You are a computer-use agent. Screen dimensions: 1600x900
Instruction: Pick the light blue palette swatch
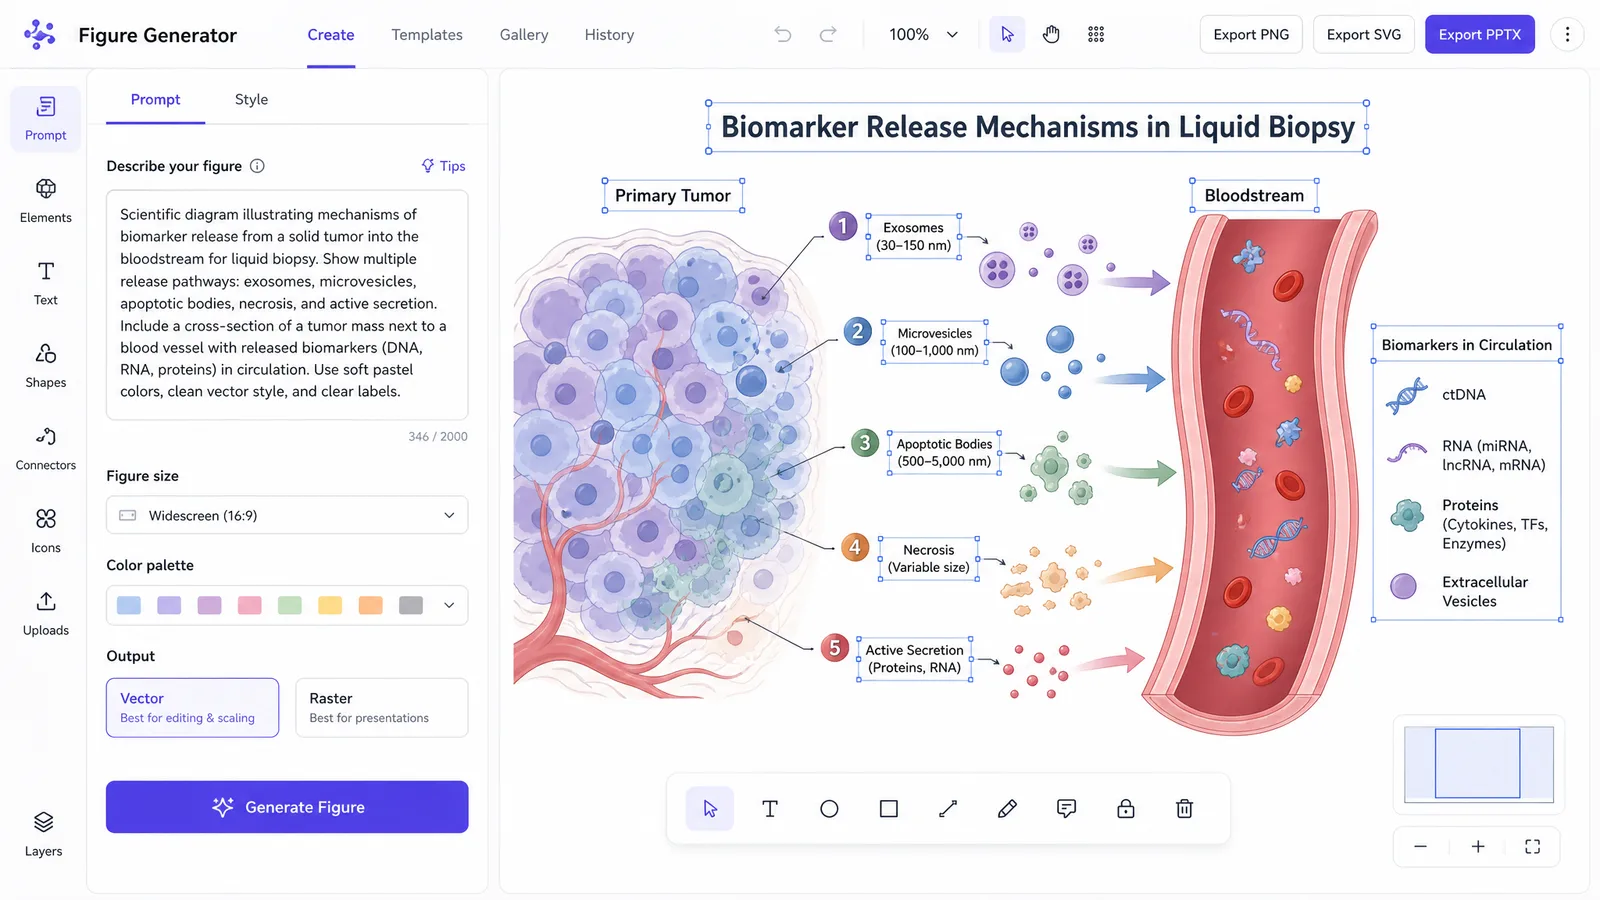(x=129, y=605)
